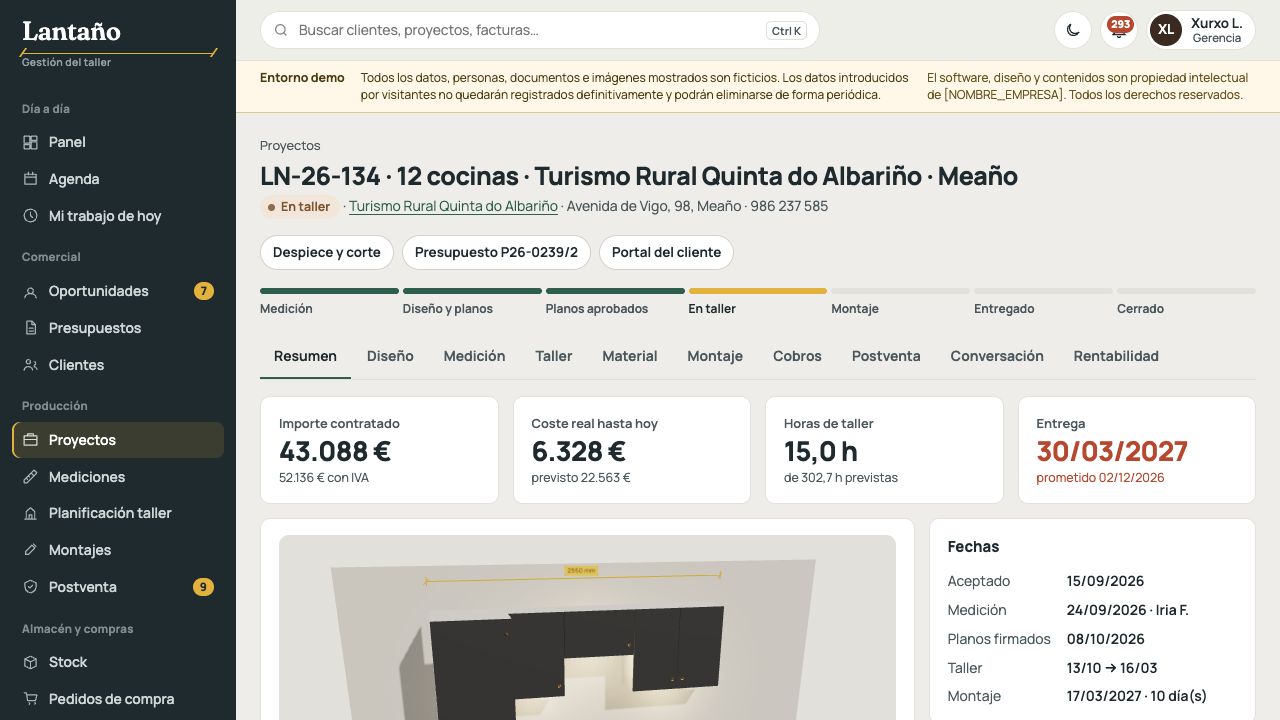Go to the Material tab
Image resolution: width=1280 pixels, height=720 pixels.
[x=630, y=356]
